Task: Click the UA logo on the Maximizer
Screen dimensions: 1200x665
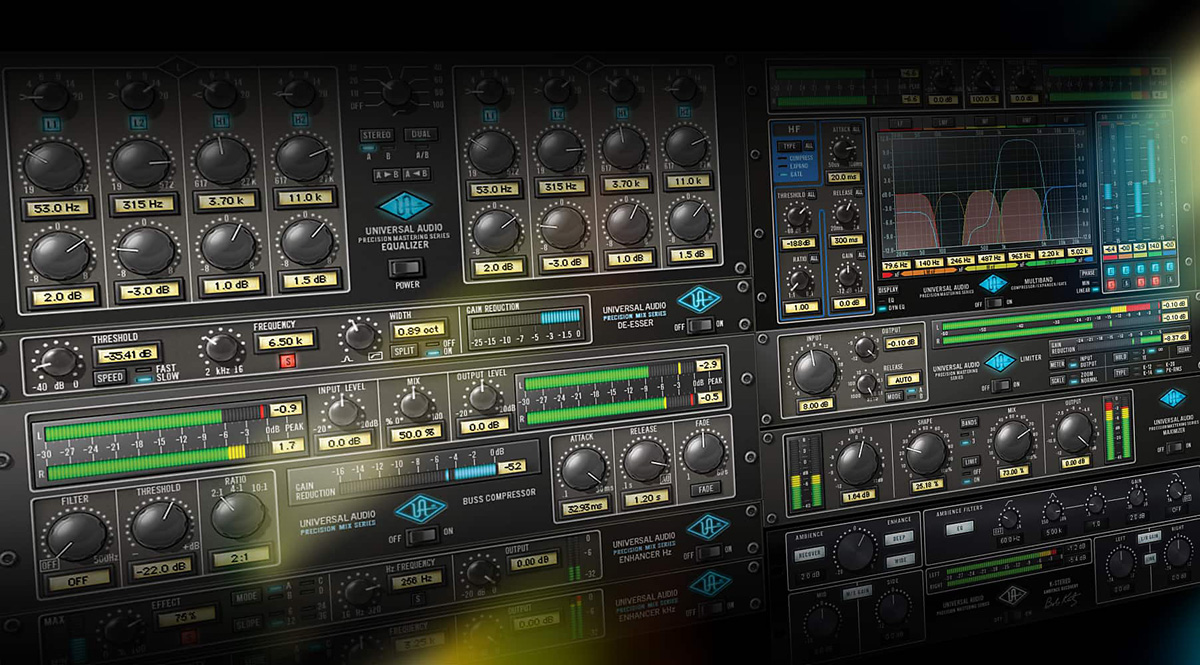Action: 1172,397
